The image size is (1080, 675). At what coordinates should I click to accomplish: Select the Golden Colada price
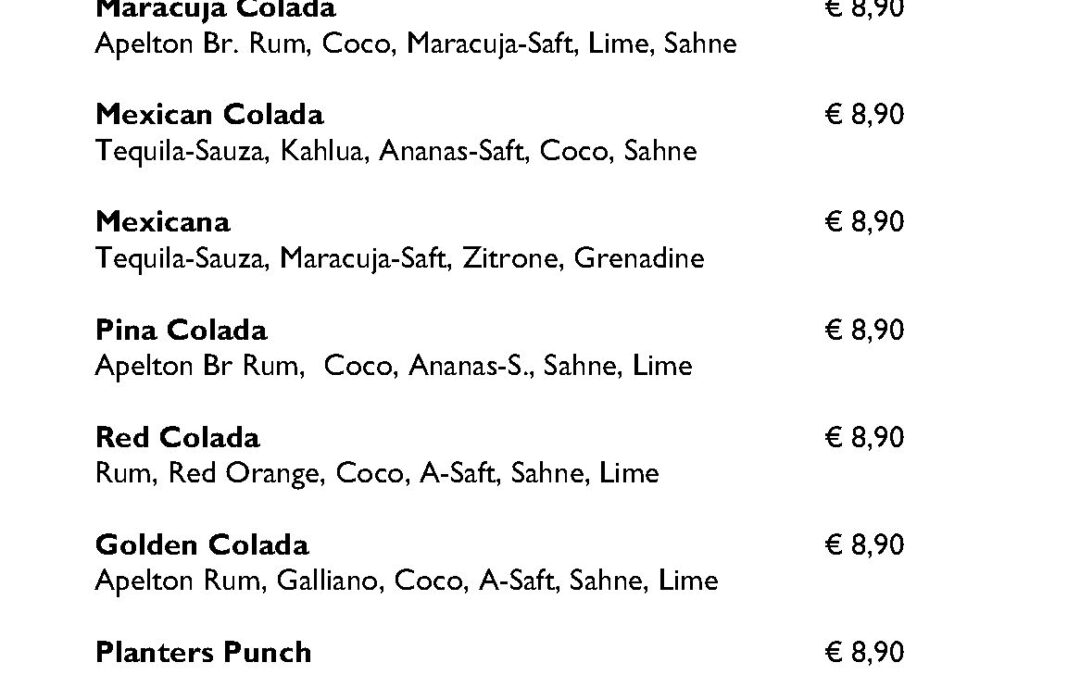pyautogui.click(x=864, y=545)
